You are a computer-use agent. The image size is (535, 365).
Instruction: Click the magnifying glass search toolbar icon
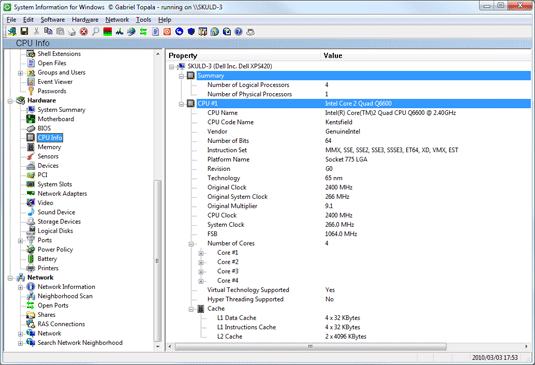(x=96, y=32)
